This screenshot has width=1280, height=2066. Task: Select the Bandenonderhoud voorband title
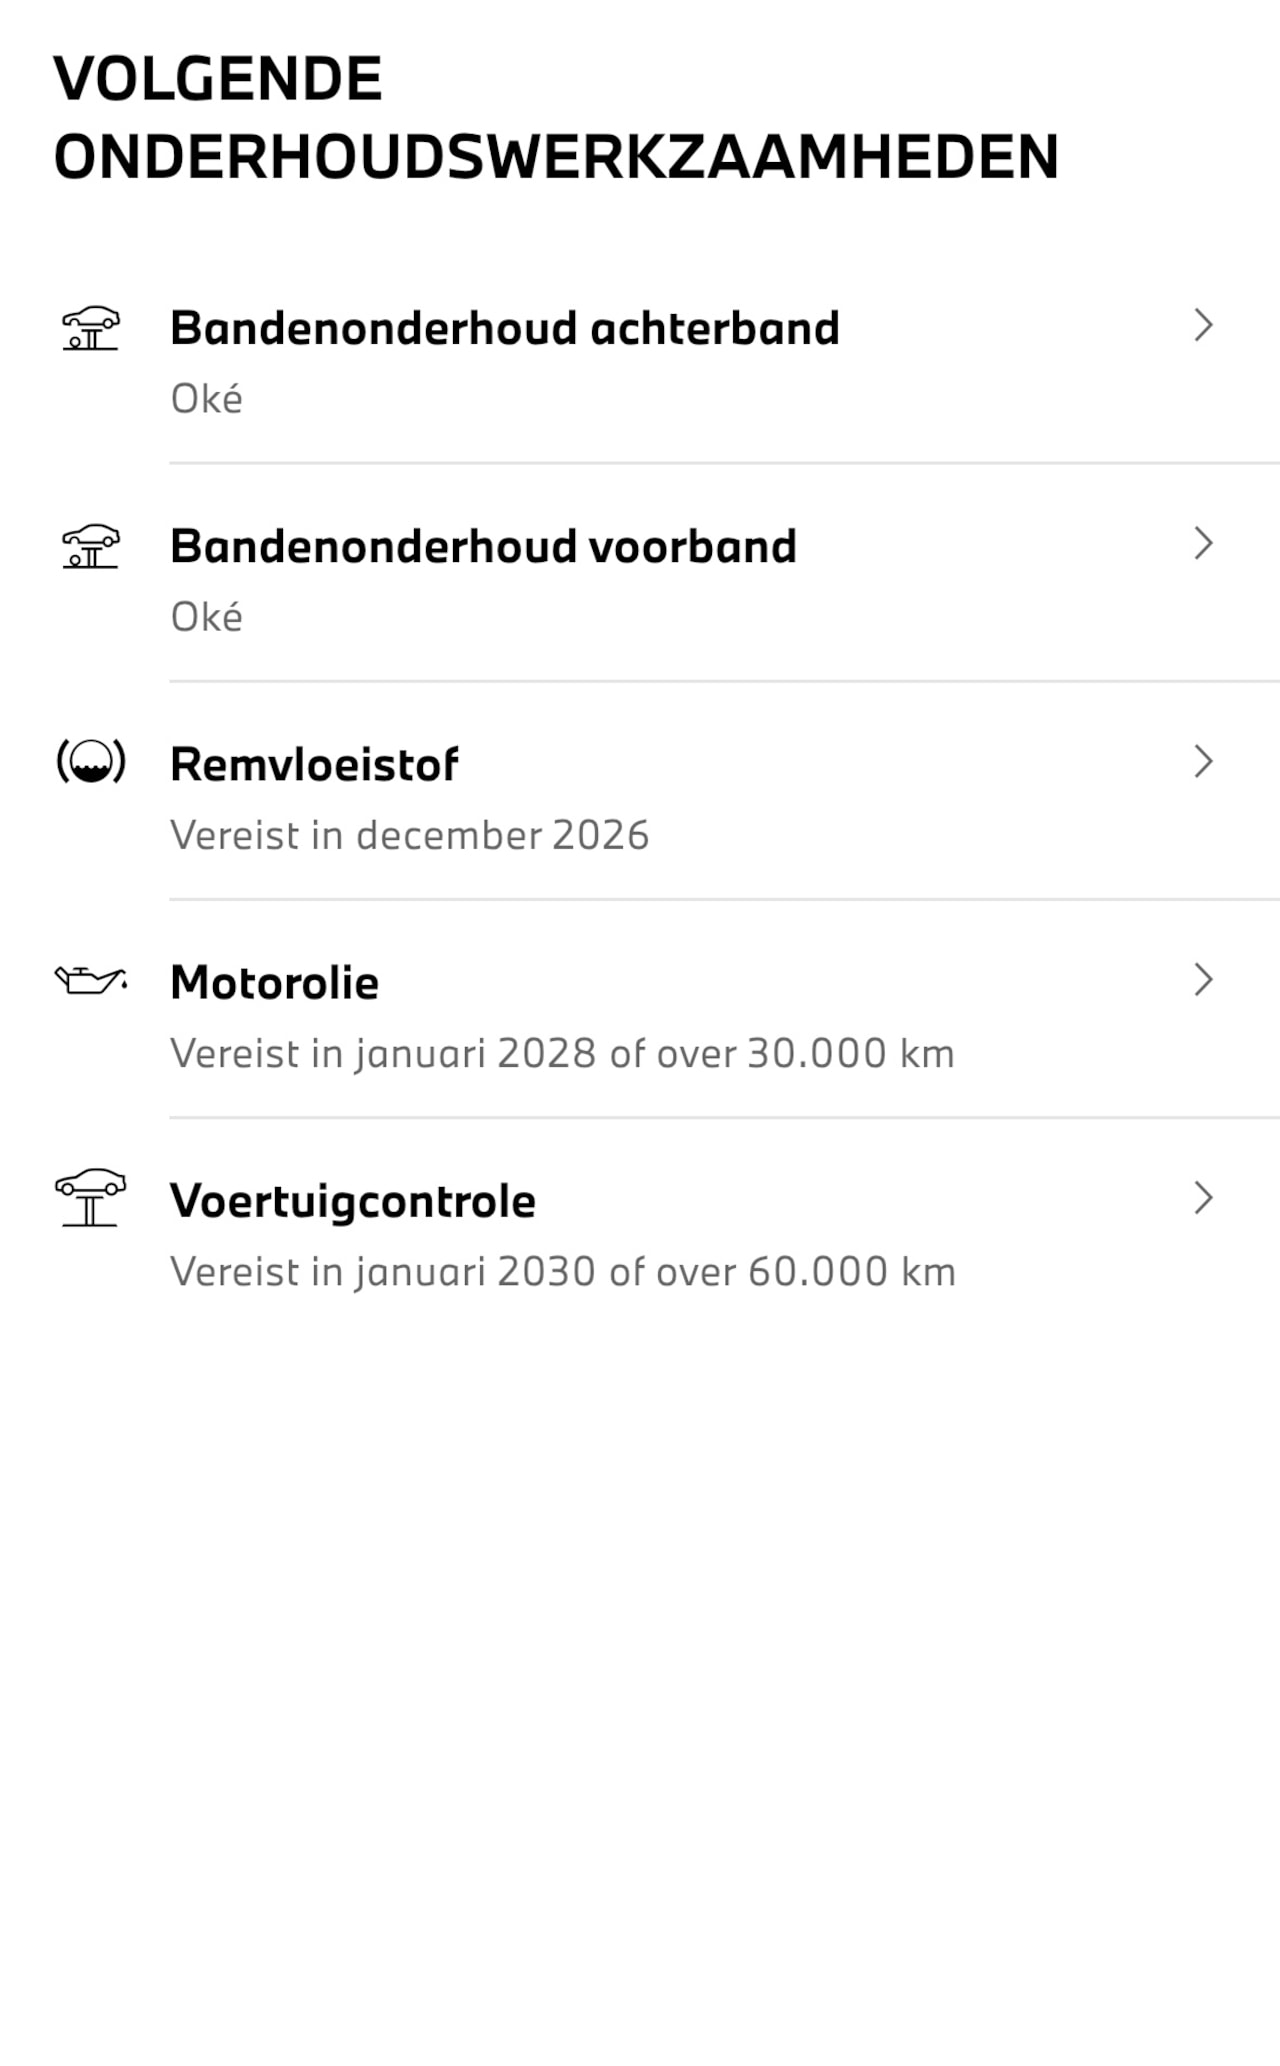483,546
